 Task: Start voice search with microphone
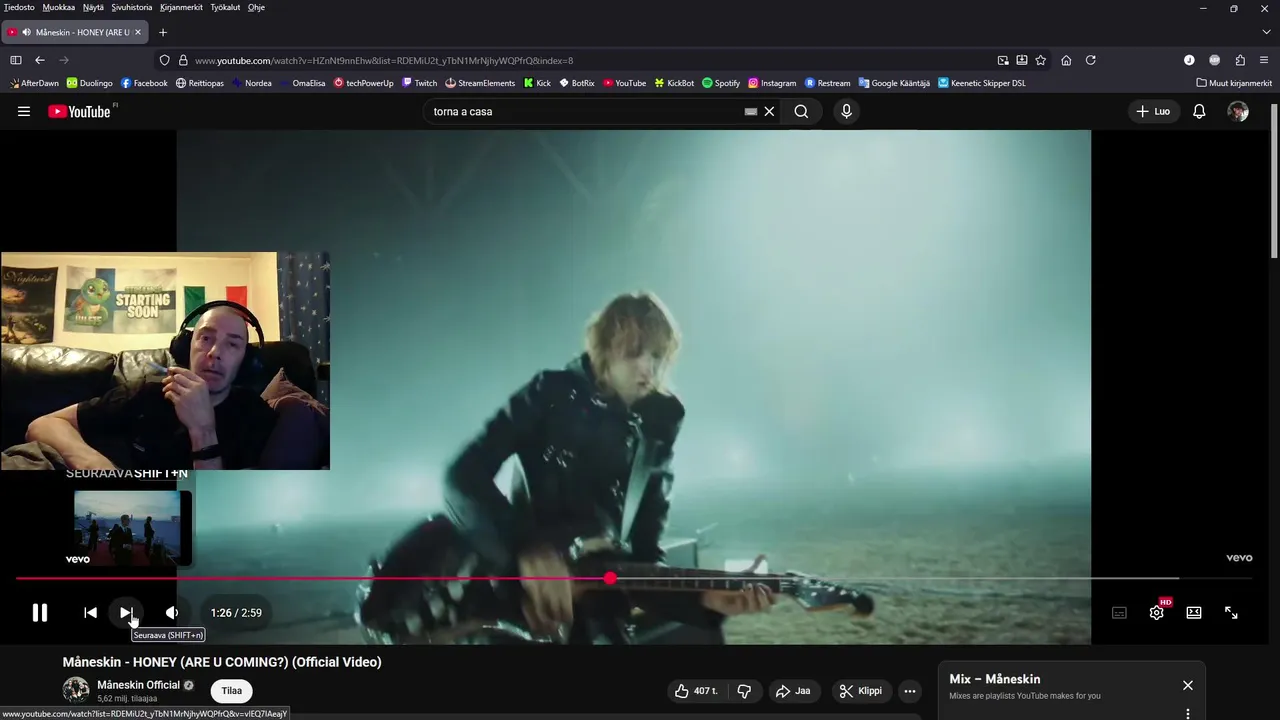[x=846, y=111]
